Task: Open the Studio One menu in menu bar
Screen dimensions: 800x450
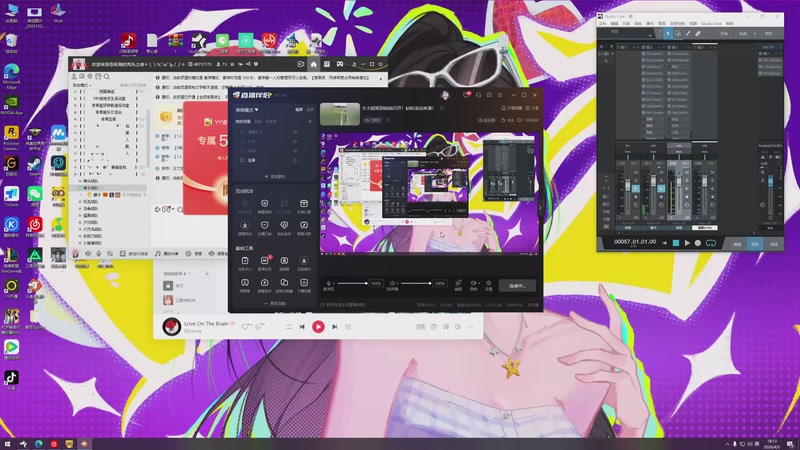Action: click(711, 23)
